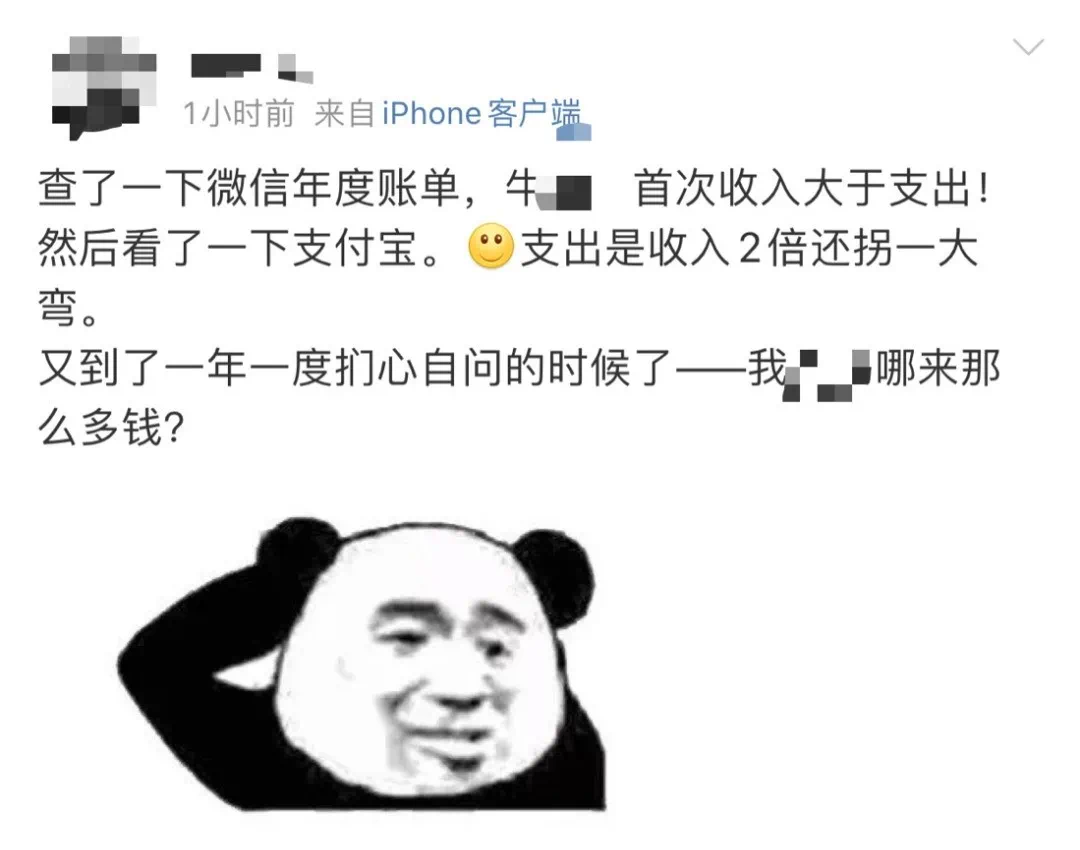
Task: Open the blurred poster avatar
Action: (x=103, y=87)
